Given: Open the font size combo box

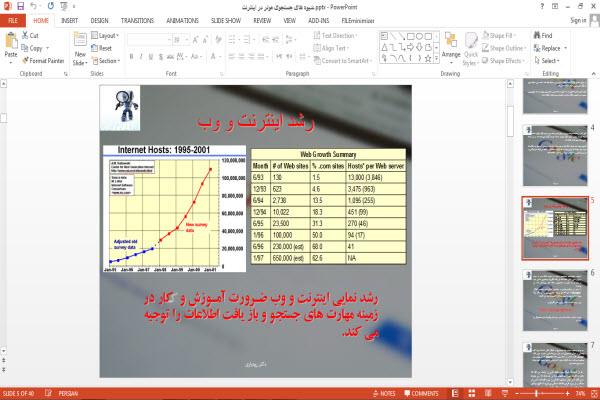Looking at the screenshot, I should (181, 40).
